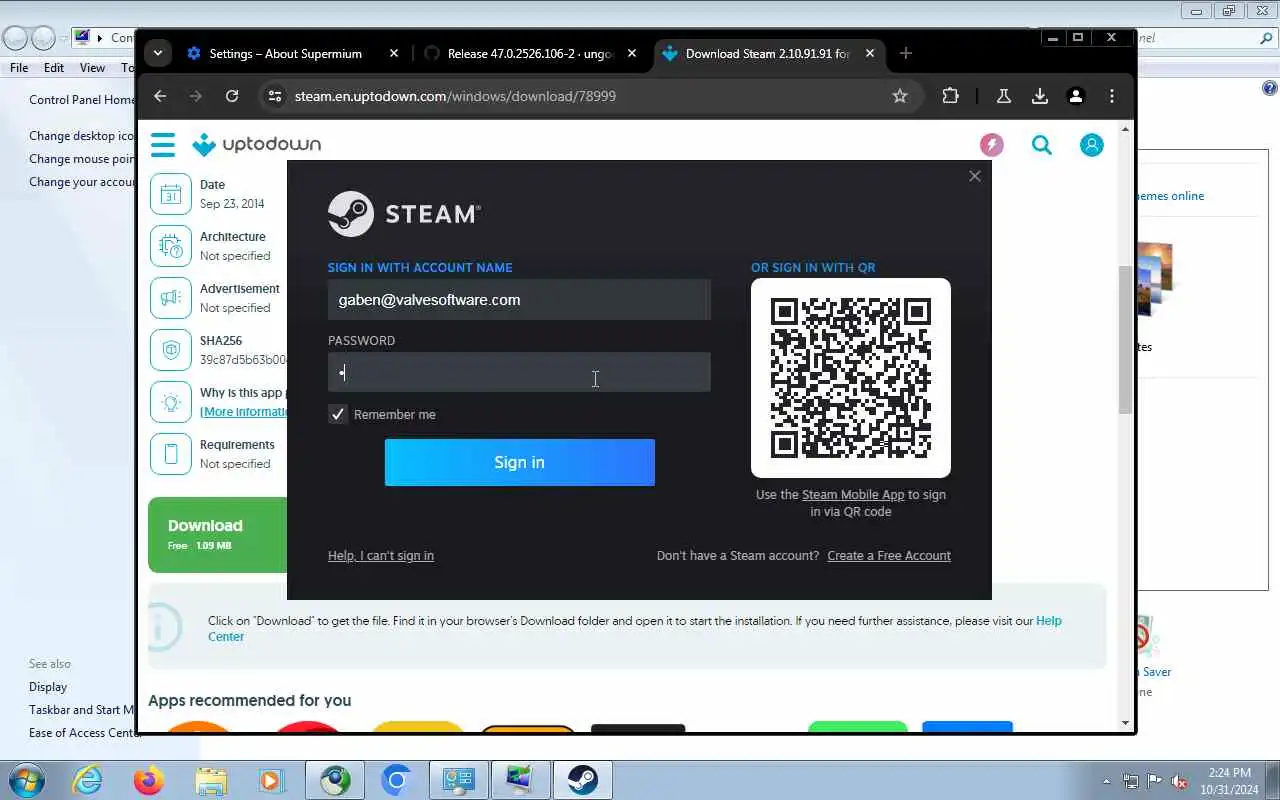Image resolution: width=1280 pixels, height=800 pixels.
Task: Open 'Help, I can't sign in' link
Action: [381, 556]
